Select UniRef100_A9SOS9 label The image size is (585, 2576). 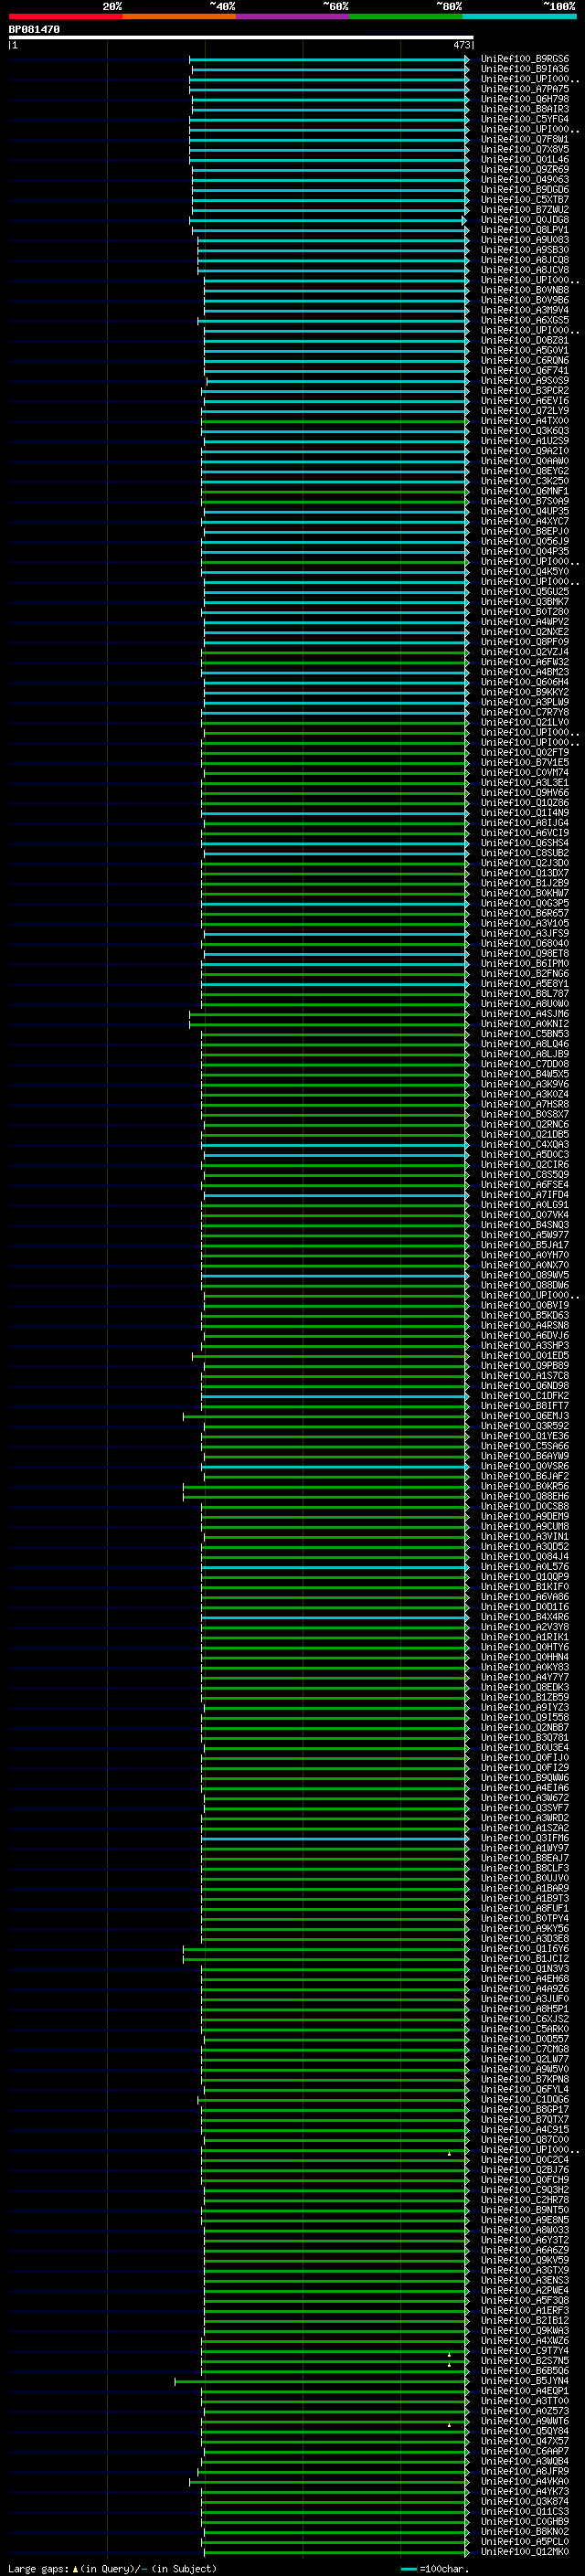(524, 380)
